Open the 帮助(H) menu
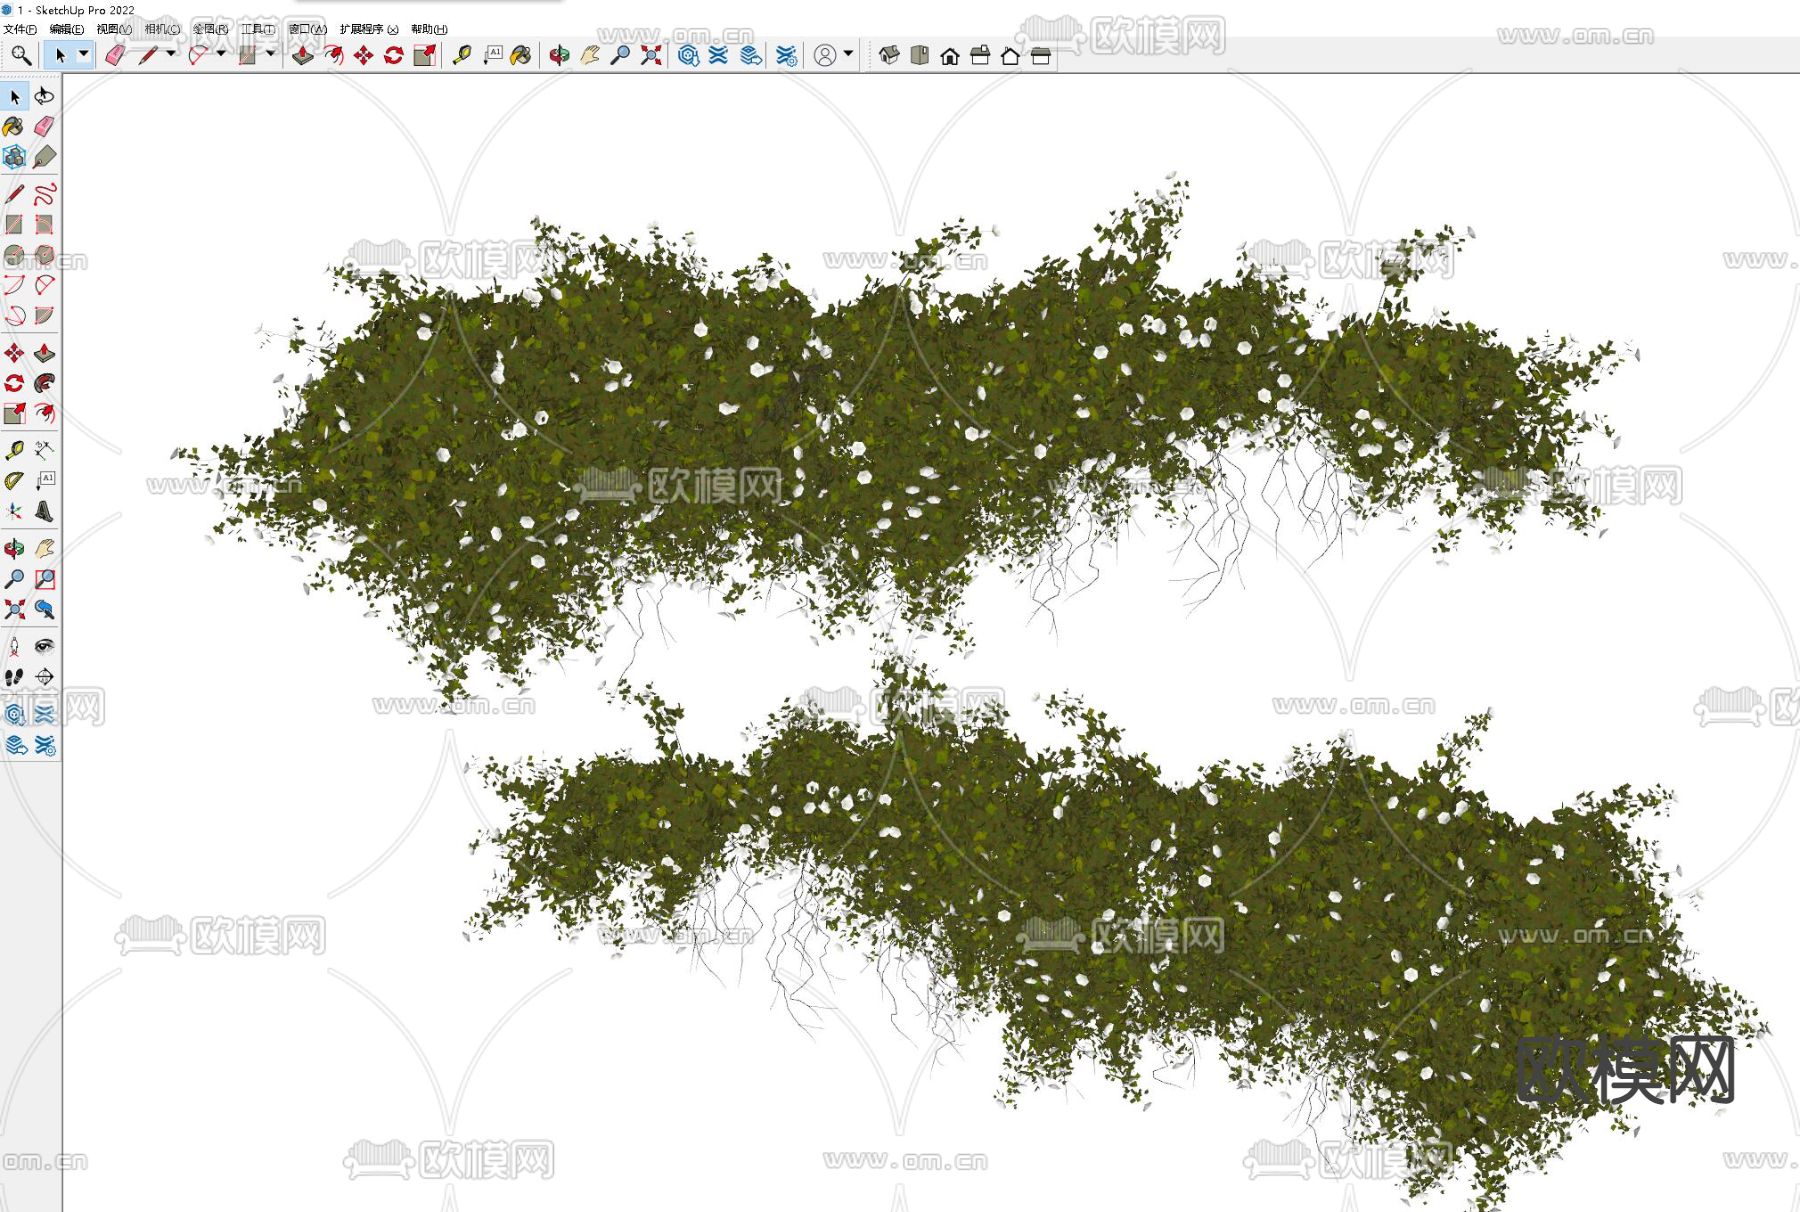The width and height of the screenshot is (1800, 1212). pos(429,29)
